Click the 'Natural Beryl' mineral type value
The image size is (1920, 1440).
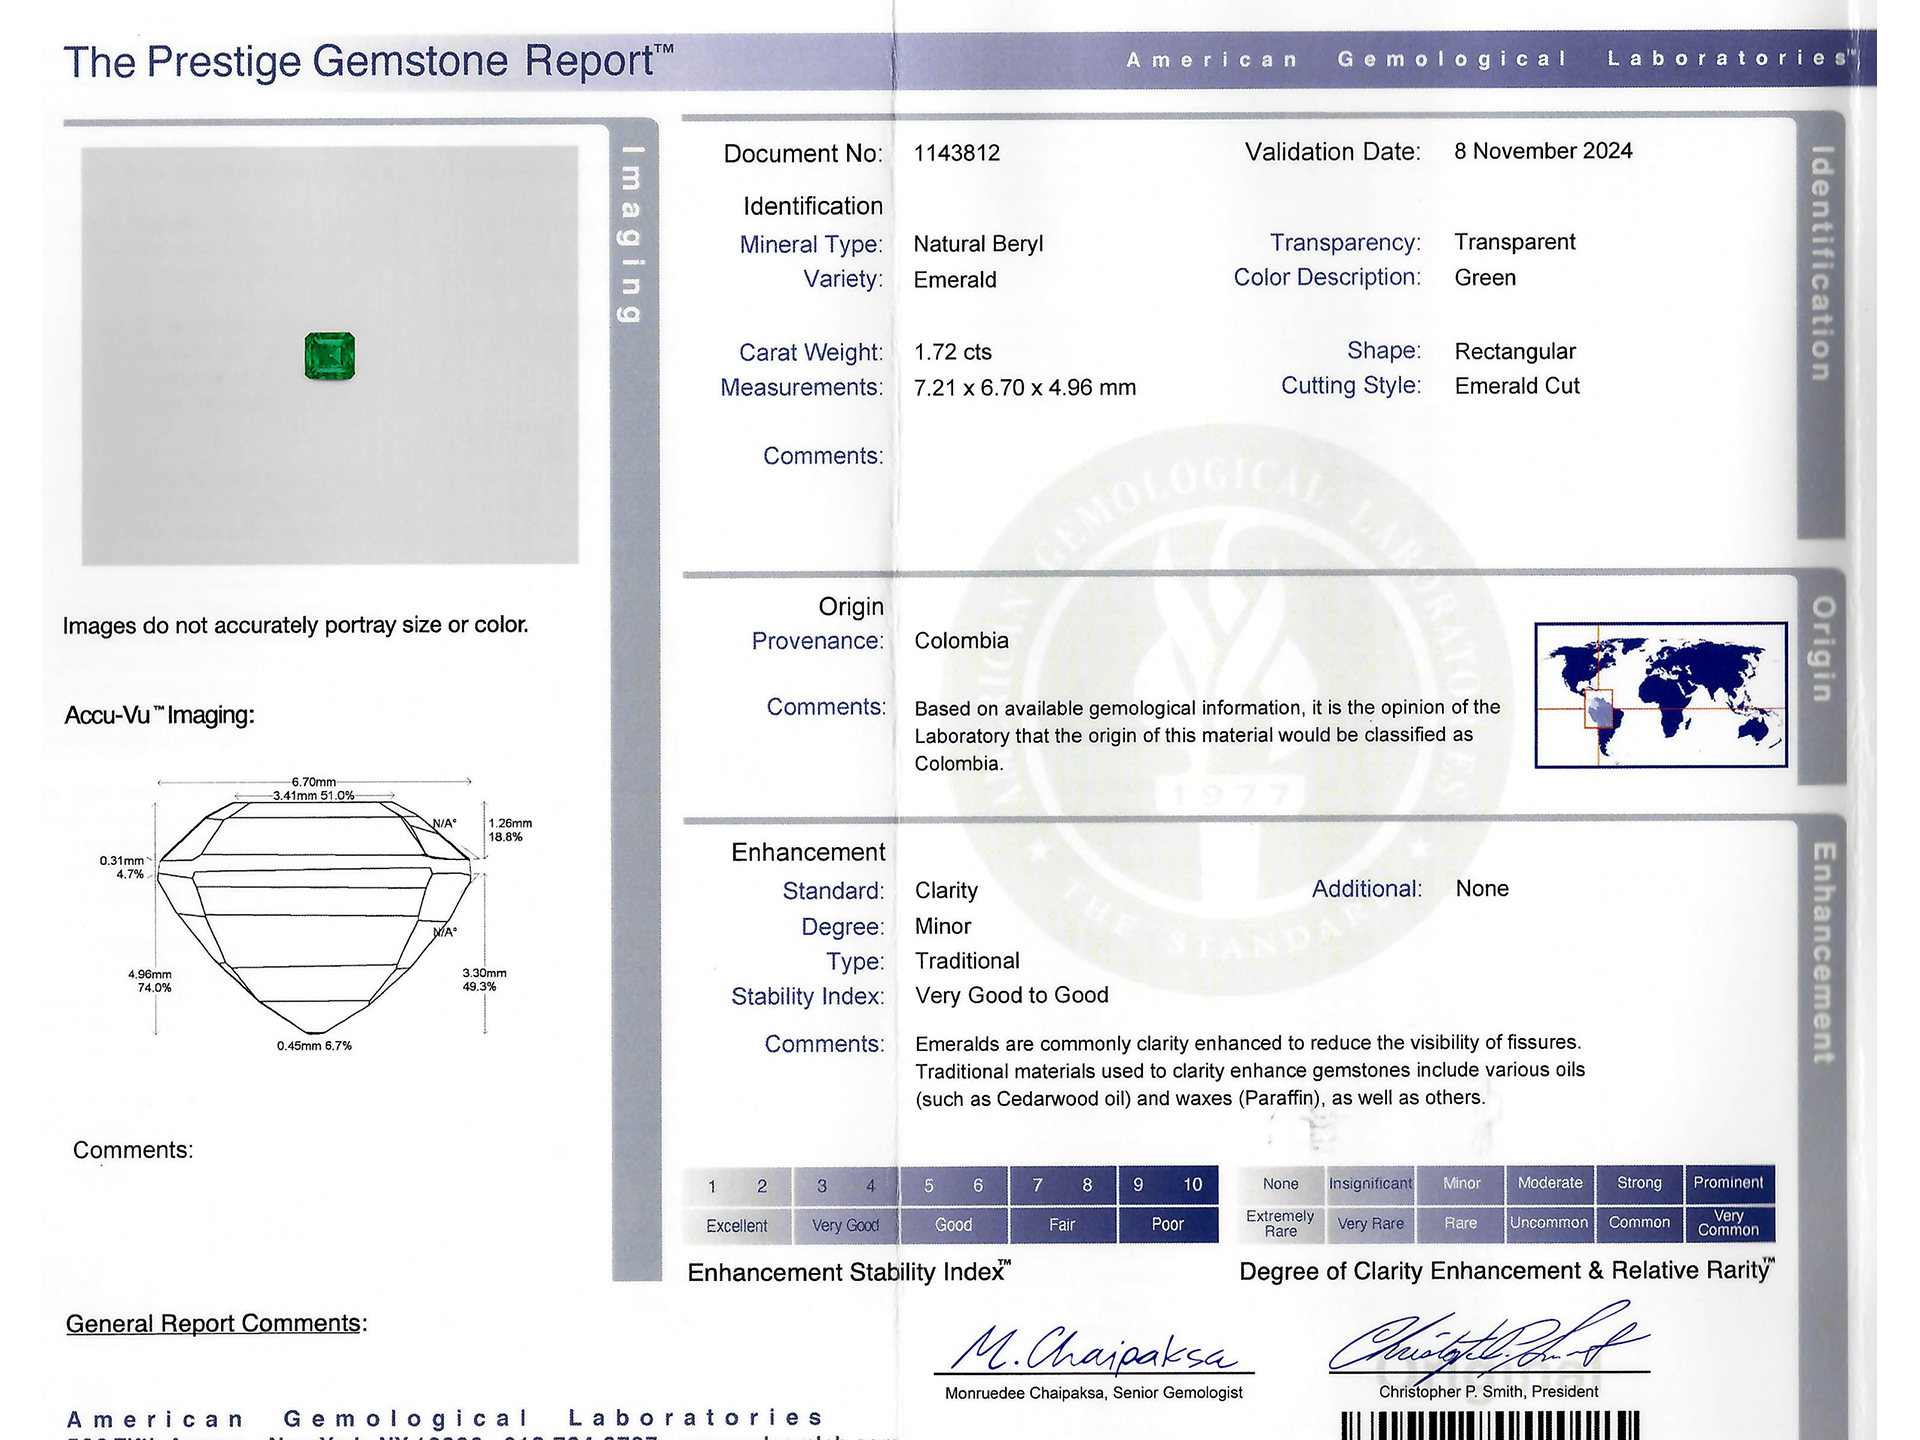pos(978,244)
